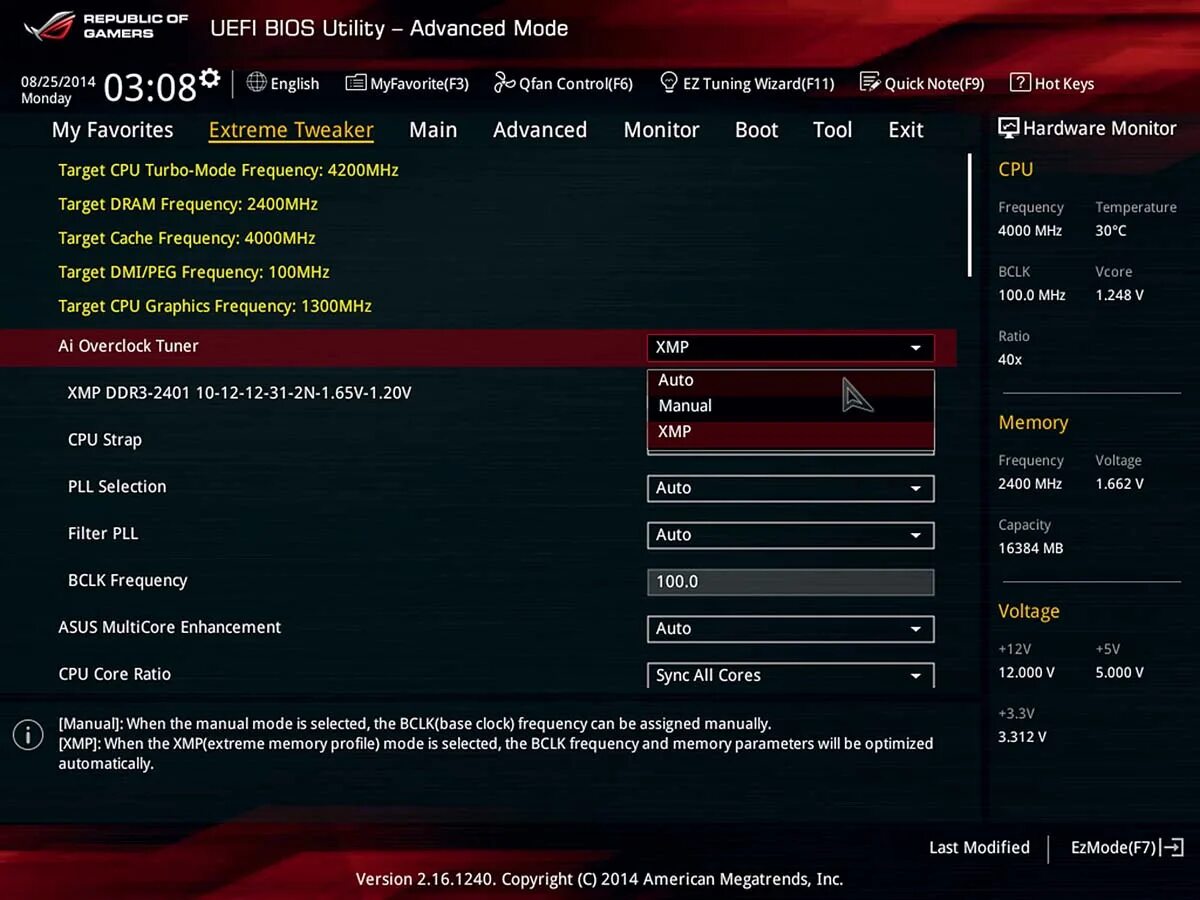Click the info icon beside help text

[28, 735]
